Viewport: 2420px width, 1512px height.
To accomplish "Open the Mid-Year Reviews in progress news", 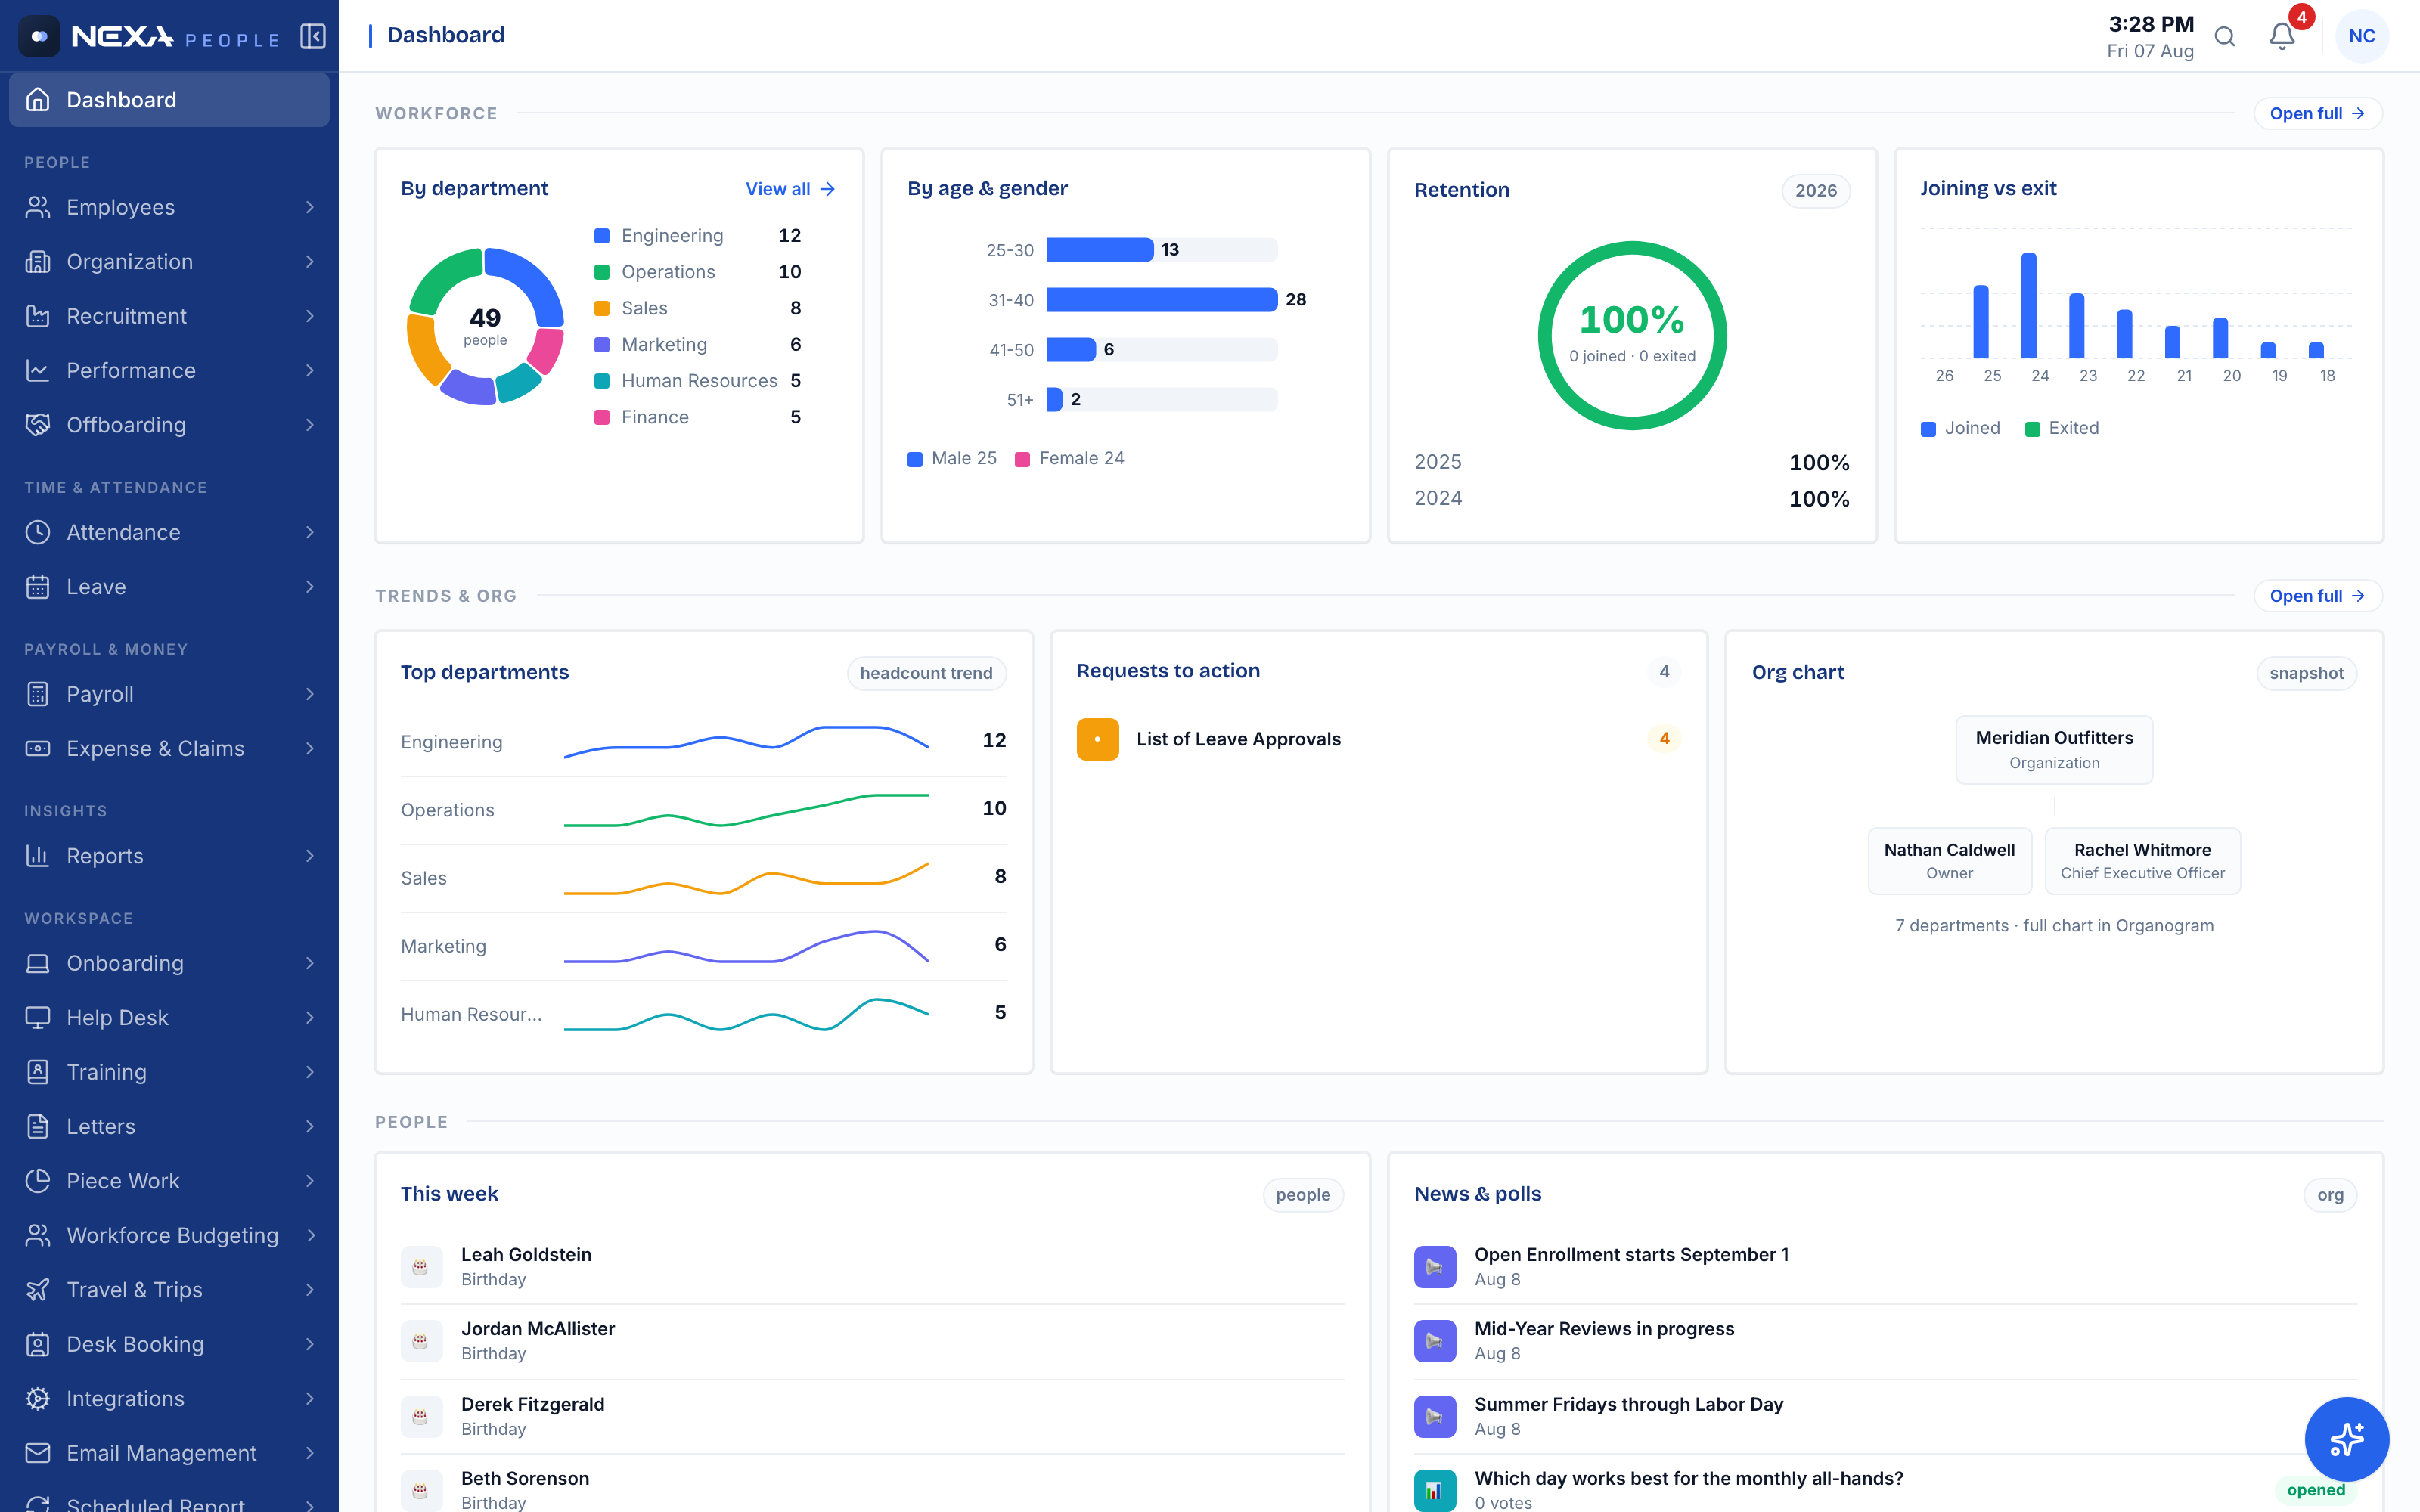I will pos(1885,1340).
